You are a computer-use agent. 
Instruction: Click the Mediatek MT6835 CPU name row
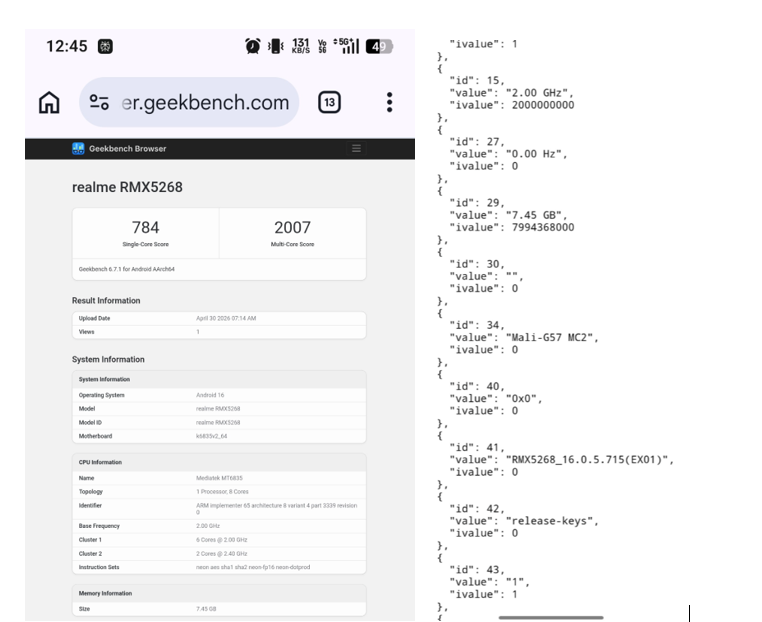219,478
